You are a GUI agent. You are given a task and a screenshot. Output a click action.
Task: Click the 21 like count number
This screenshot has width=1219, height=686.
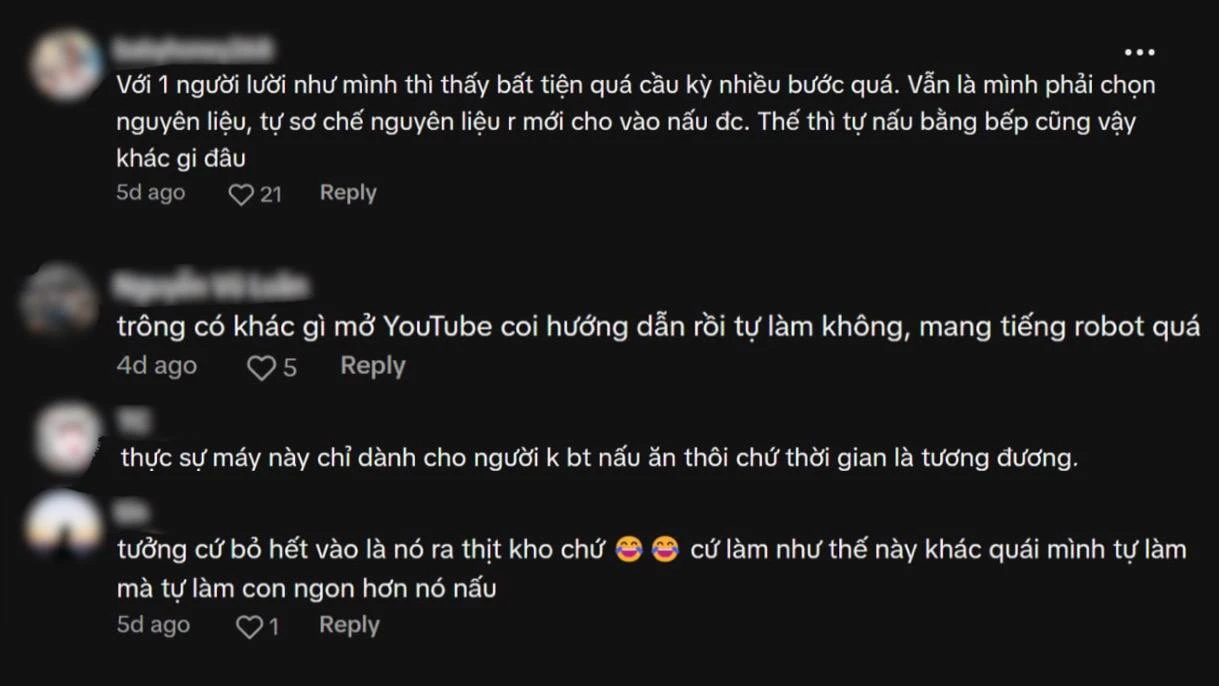click(271, 195)
